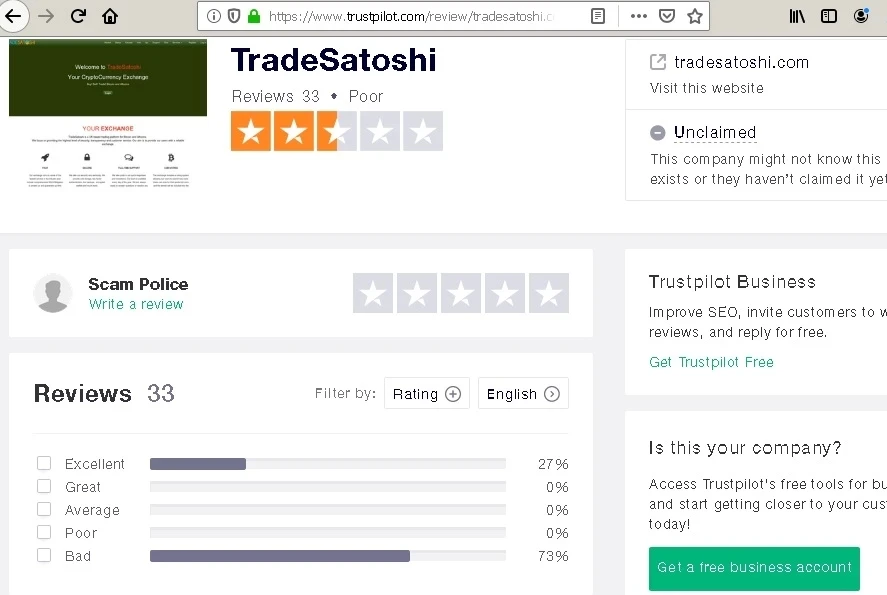Open the TradeSatoshi website screenshot thumbnail
The height and width of the screenshot is (595, 887).
pyautogui.click(x=108, y=113)
